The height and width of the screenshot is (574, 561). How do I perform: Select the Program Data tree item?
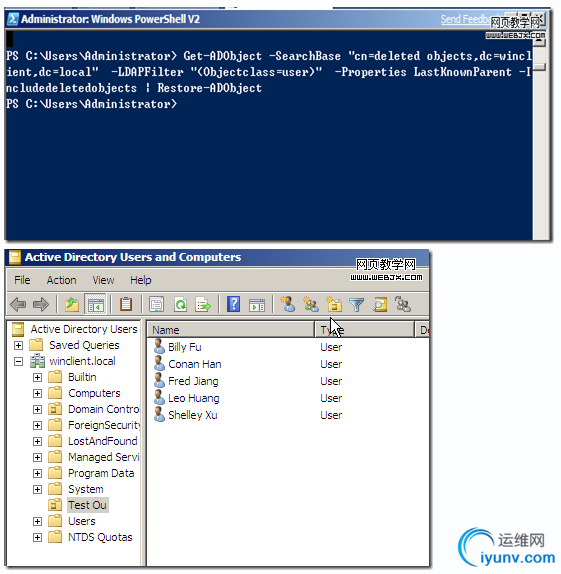pyautogui.click(x=101, y=473)
